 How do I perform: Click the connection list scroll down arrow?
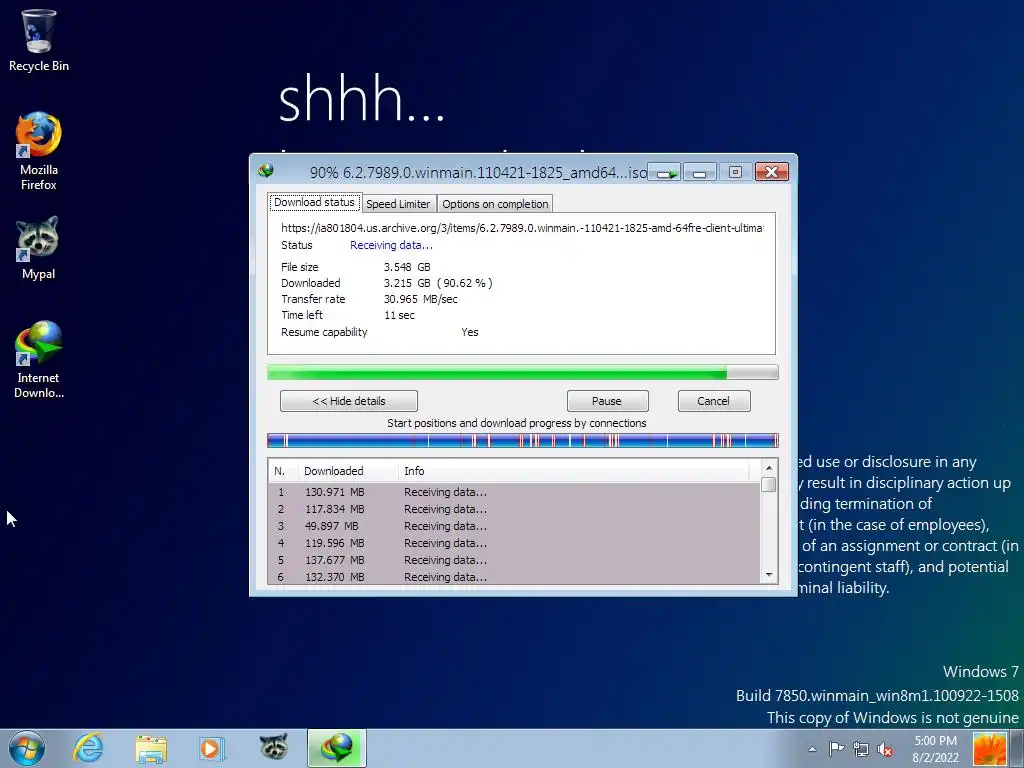[769, 575]
